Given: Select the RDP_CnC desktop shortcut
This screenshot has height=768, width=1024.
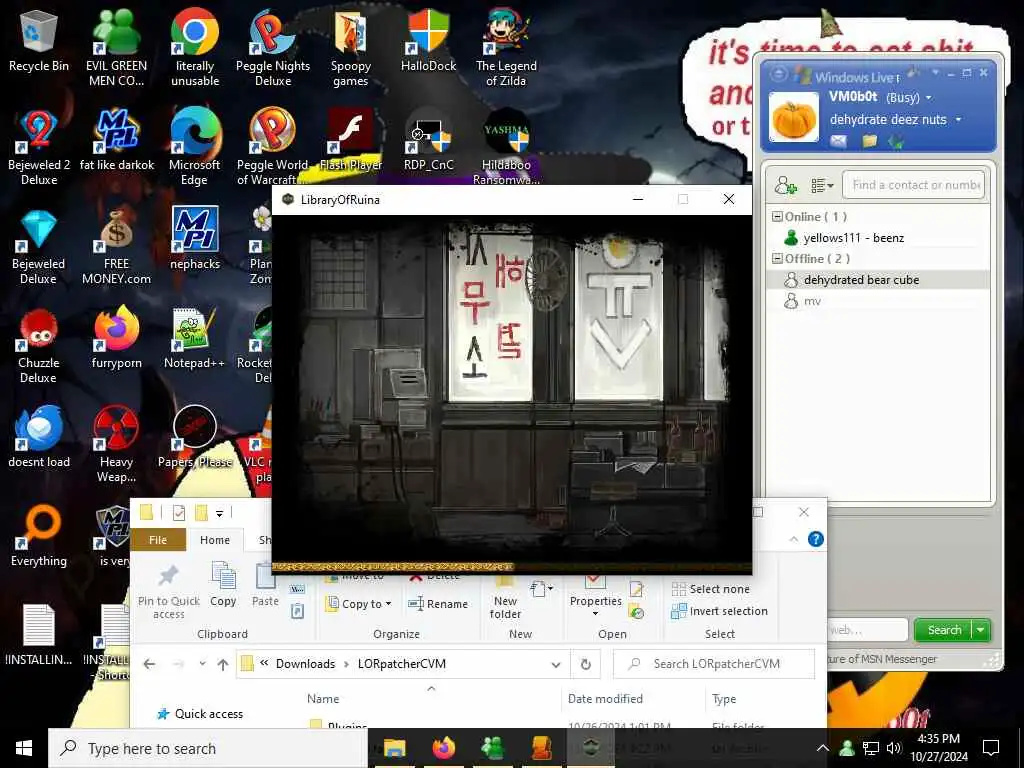Looking at the screenshot, I should [428, 140].
